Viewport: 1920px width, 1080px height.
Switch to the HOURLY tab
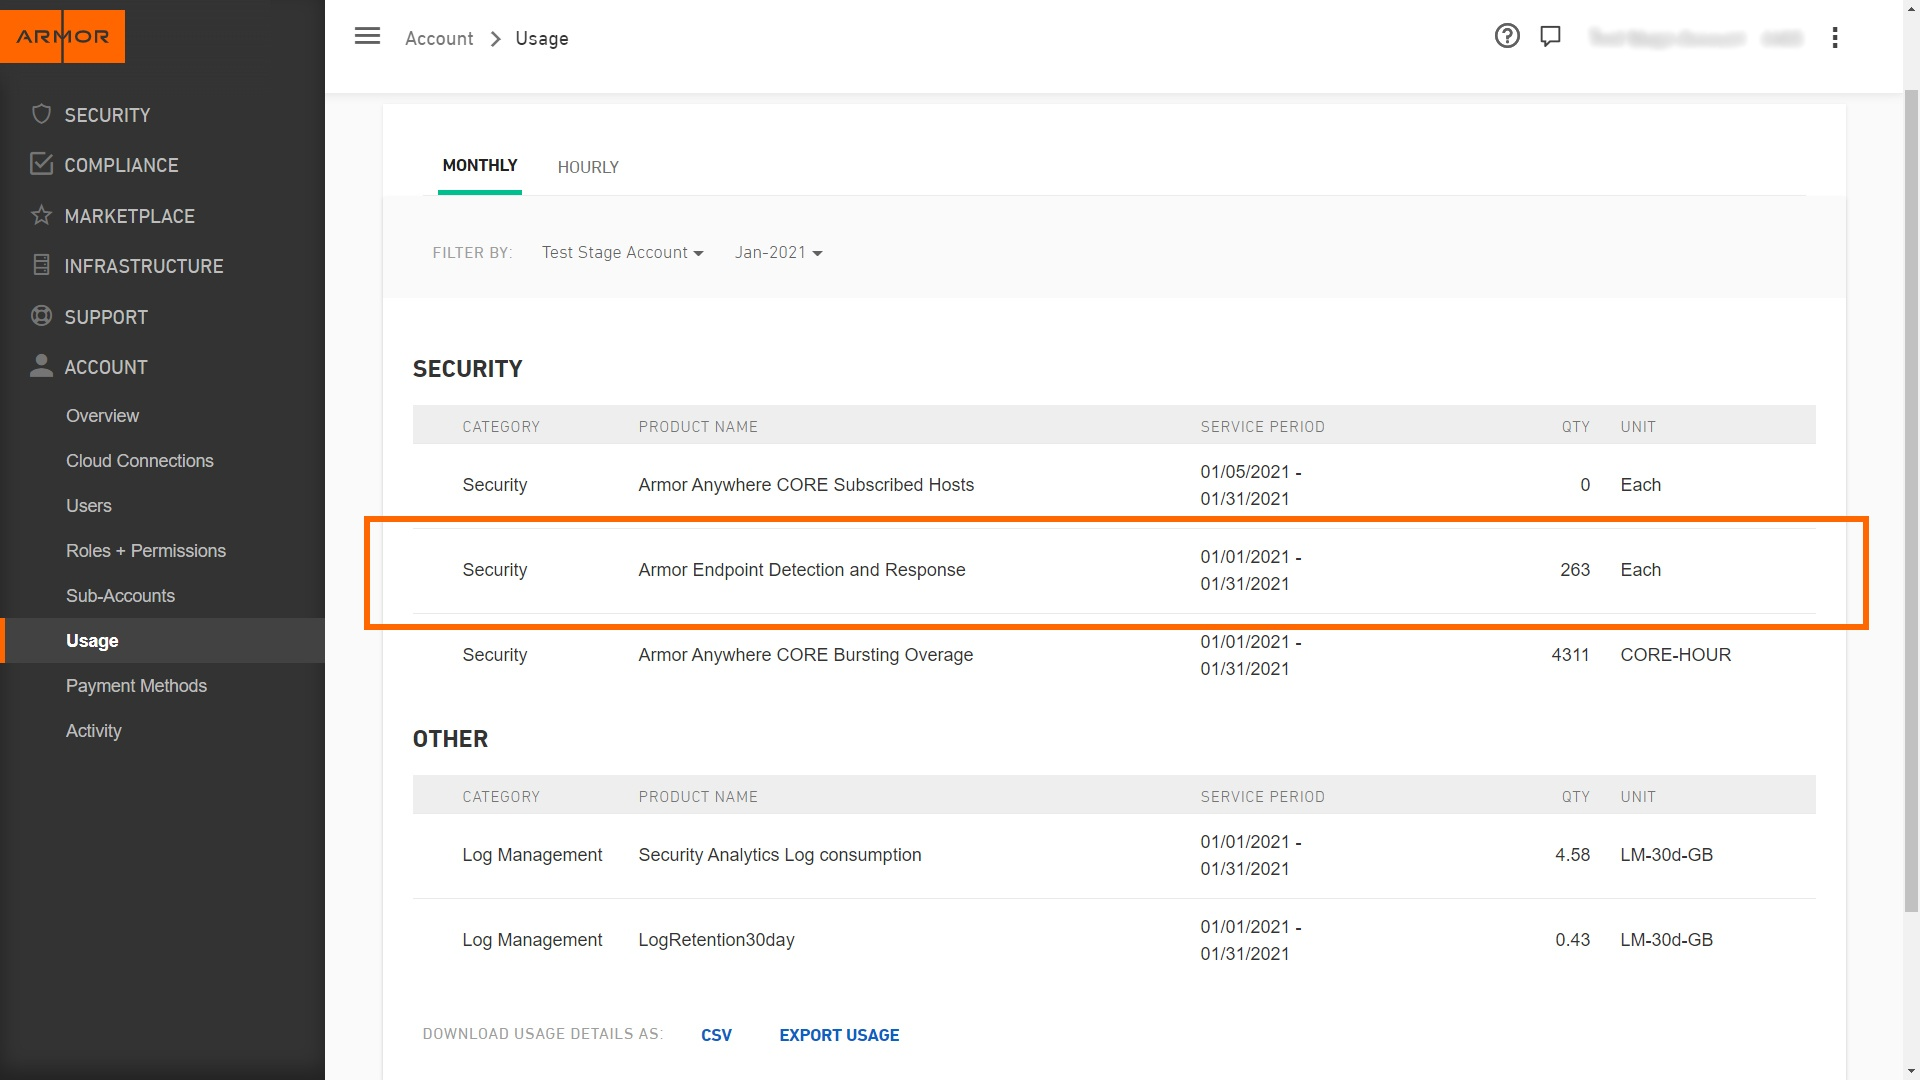click(588, 167)
